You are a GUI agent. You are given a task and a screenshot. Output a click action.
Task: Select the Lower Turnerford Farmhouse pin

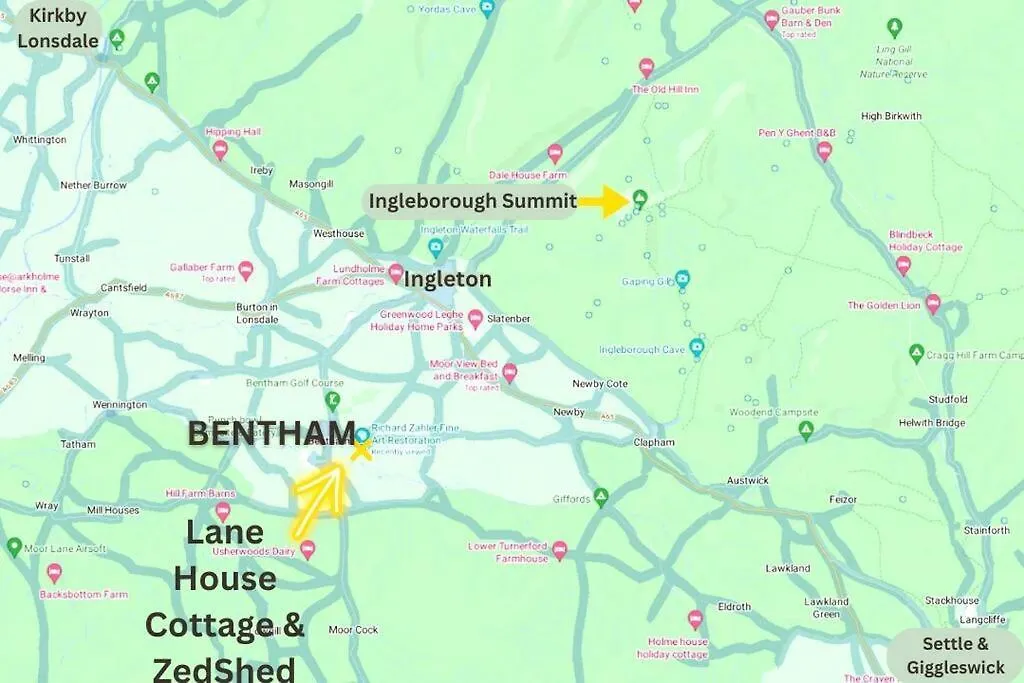(559, 550)
